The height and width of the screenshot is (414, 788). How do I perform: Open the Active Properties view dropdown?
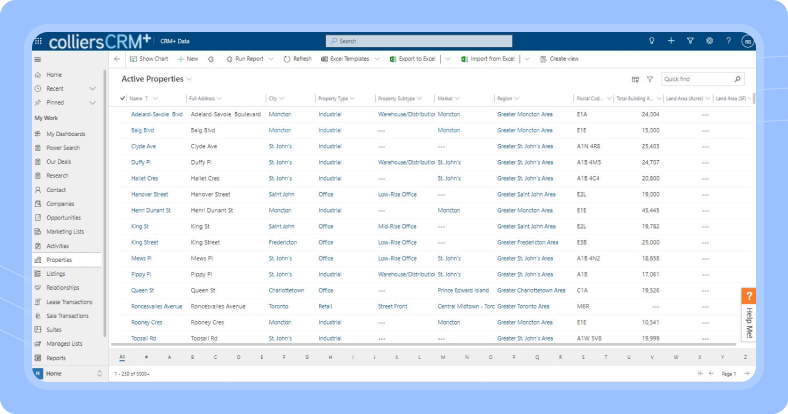click(x=189, y=79)
